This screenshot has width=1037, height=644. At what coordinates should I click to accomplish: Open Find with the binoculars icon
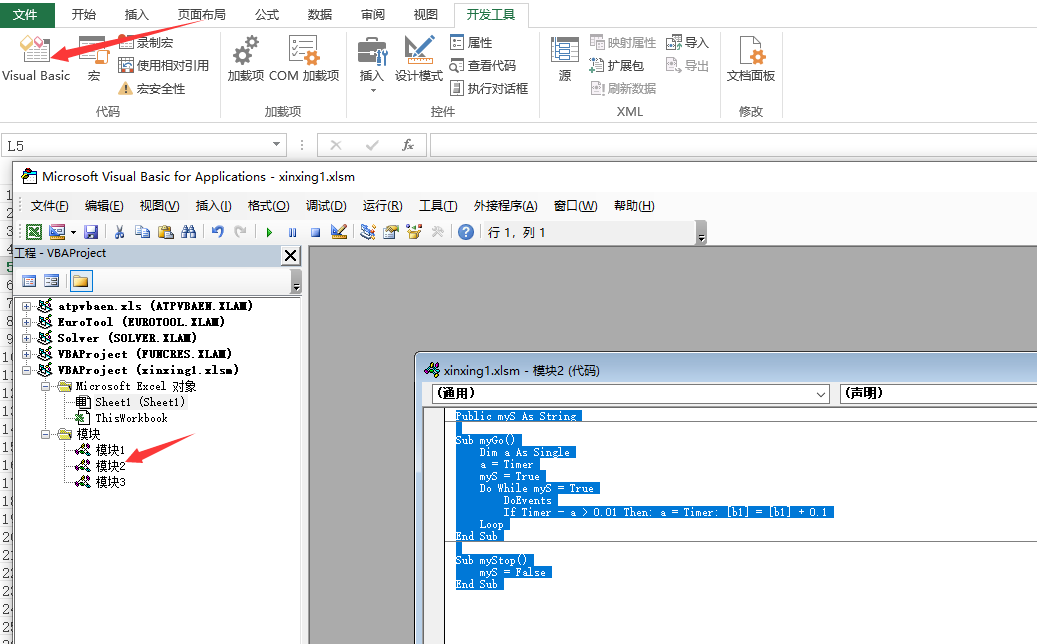pyautogui.click(x=188, y=232)
